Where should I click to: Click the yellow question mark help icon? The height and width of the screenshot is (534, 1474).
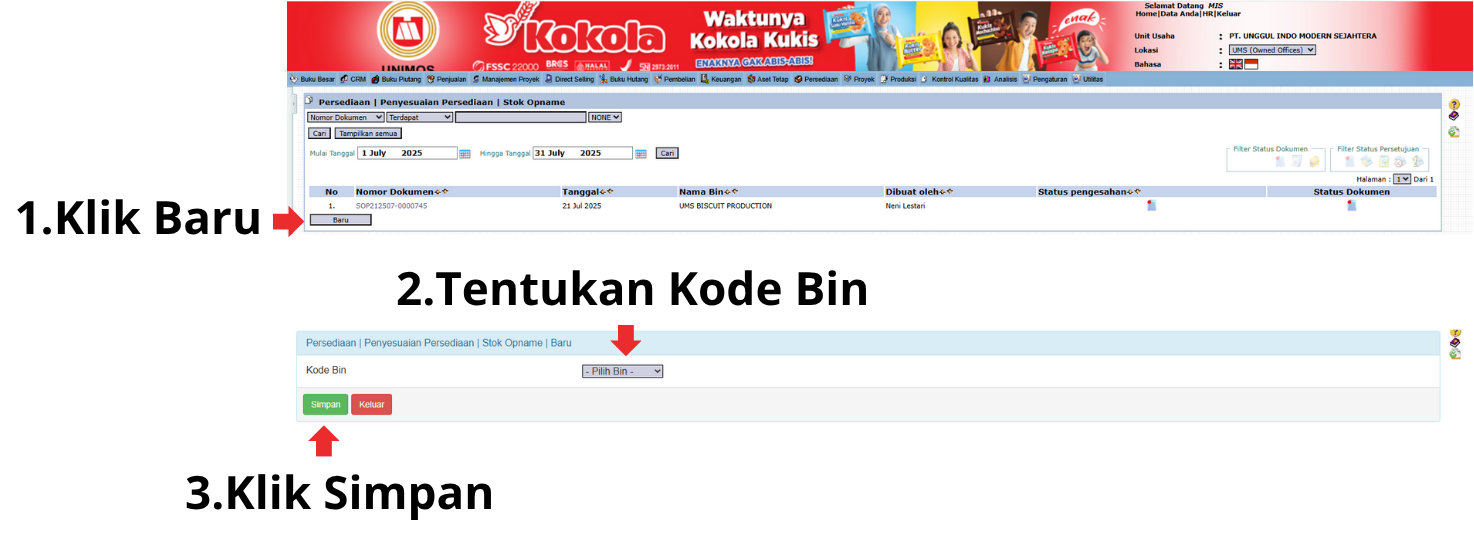[1454, 104]
